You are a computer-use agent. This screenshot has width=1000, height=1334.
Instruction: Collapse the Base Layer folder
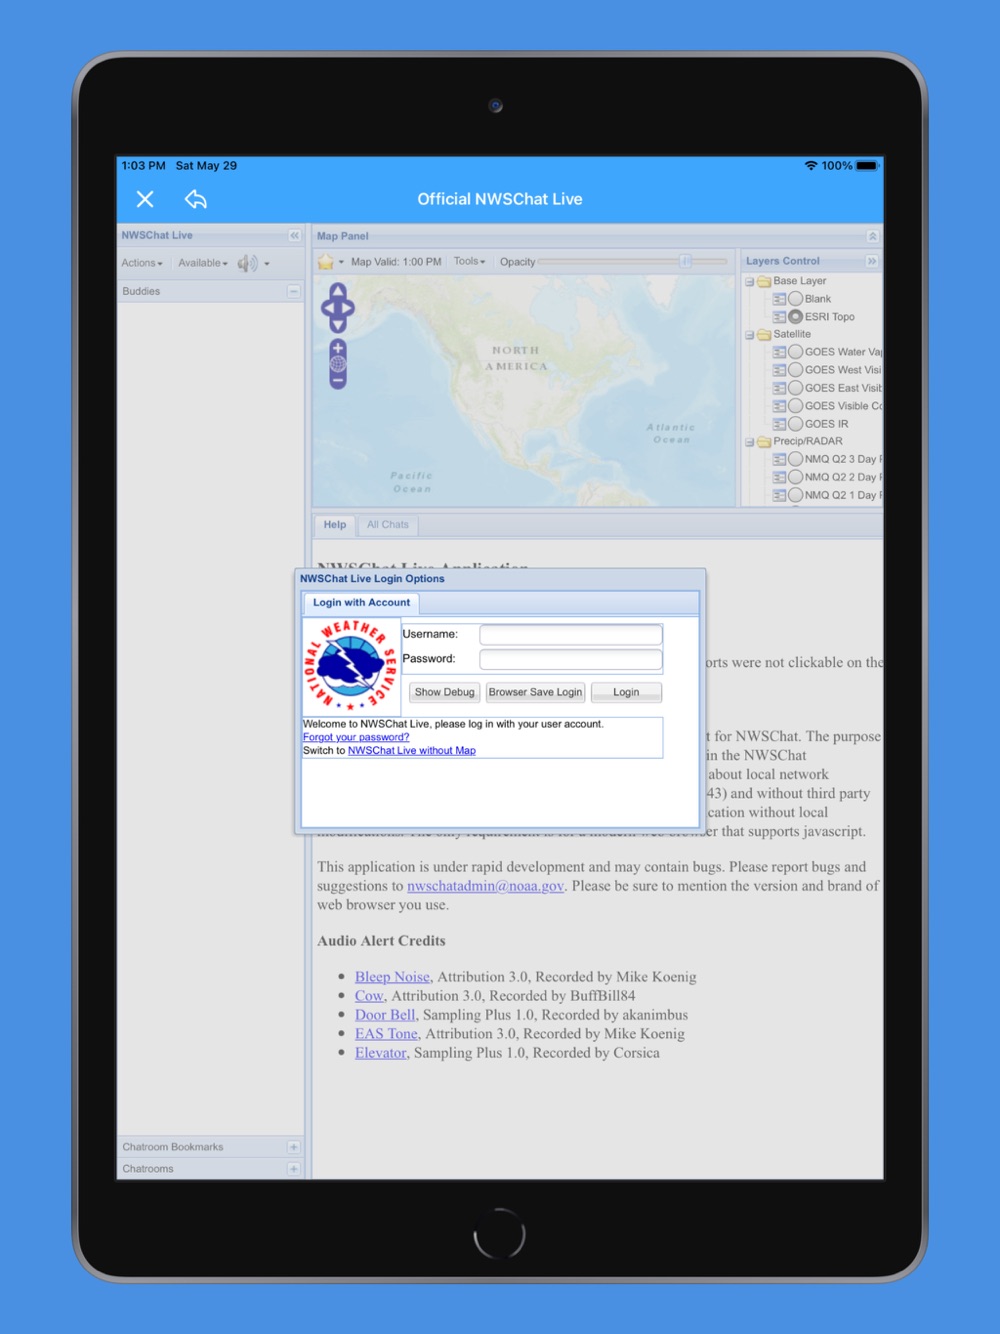click(x=749, y=282)
